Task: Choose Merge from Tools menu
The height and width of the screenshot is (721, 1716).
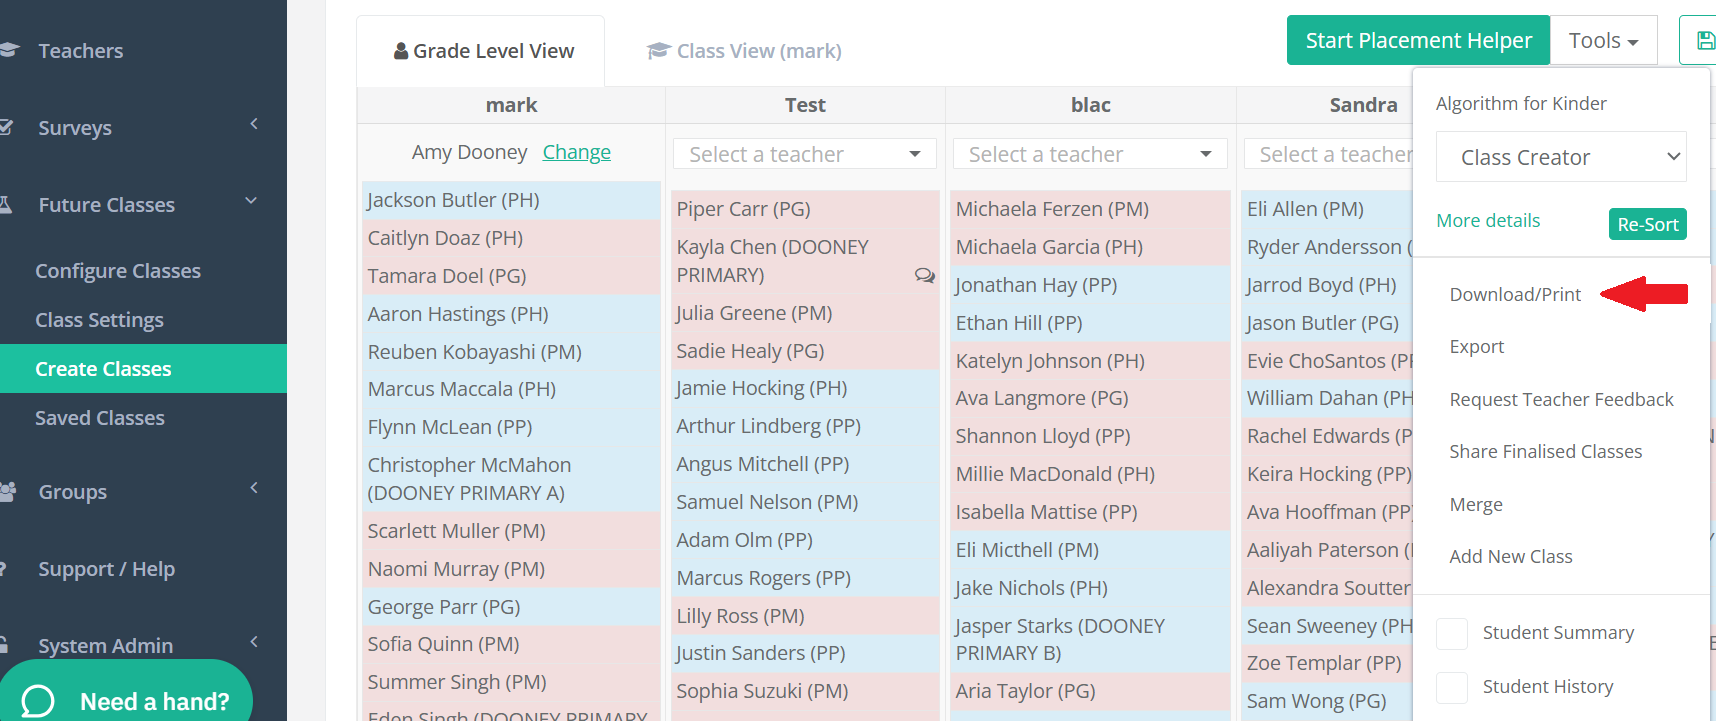Action: (1476, 504)
